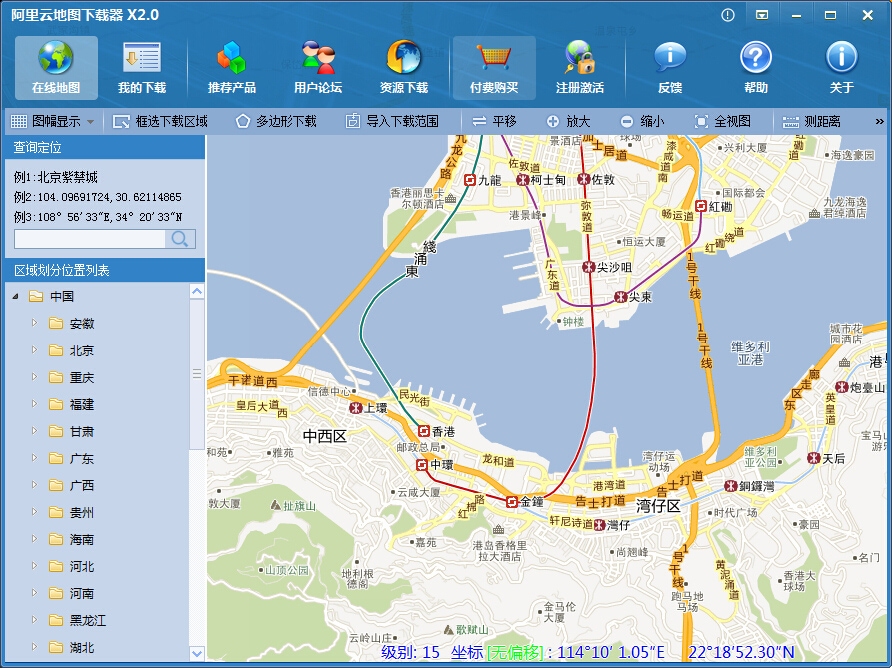Activate the 多边形下载 polygon download tool
Screen dimensions: 892x668
tap(276, 121)
